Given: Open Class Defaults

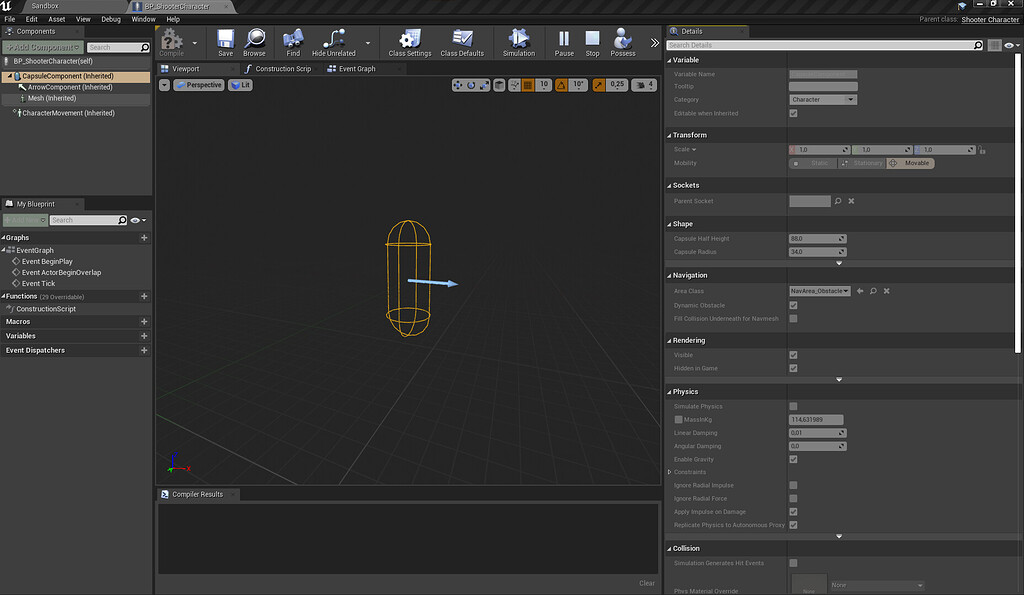Looking at the screenshot, I should point(462,40).
